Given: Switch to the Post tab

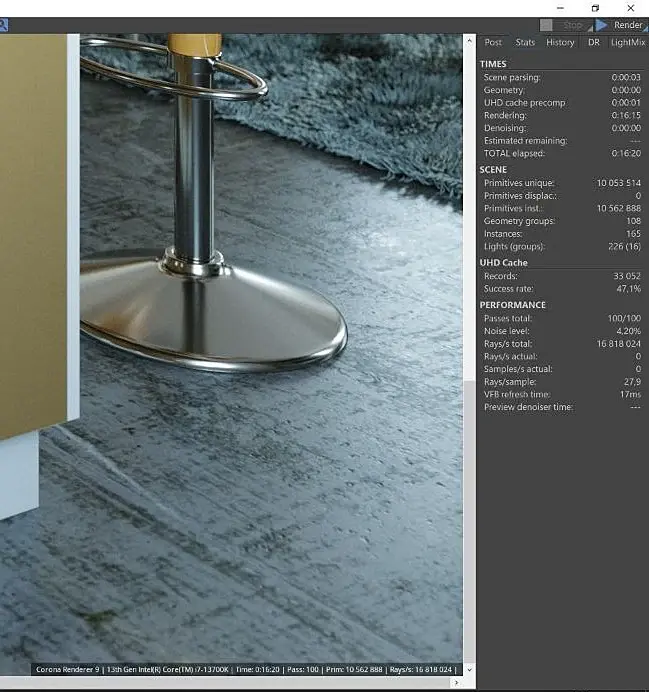Looking at the screenshot, I should [x=493, y=42].
